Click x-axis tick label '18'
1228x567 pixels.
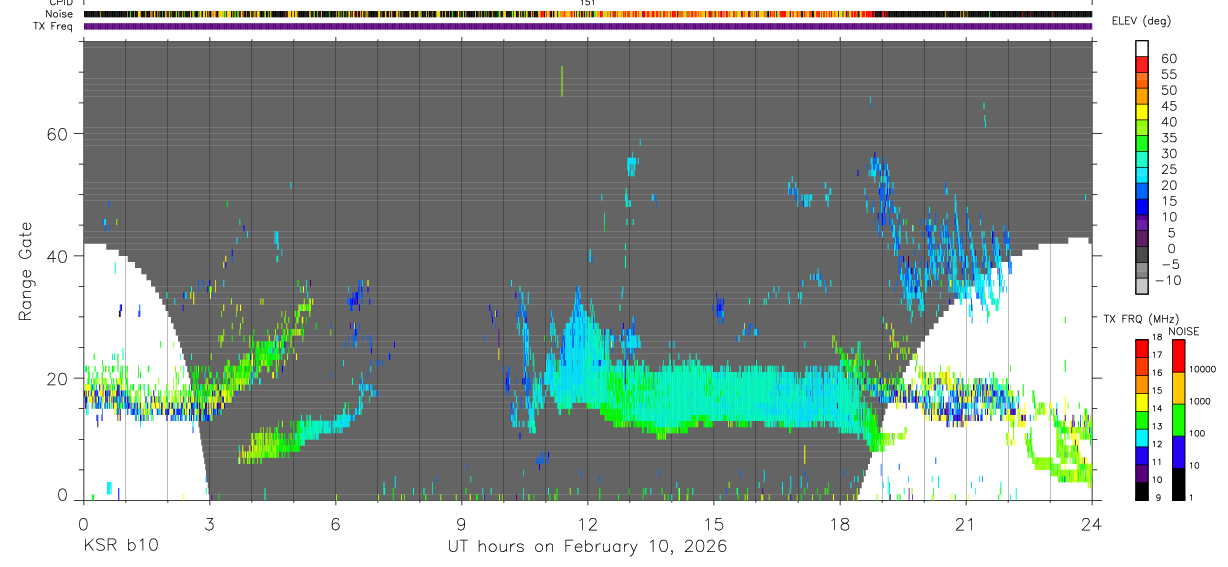pos(839,523)
